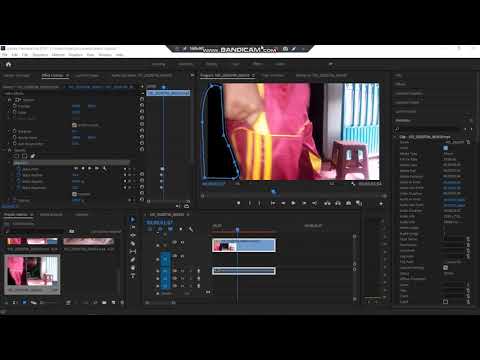Go to the Home screen
The height and width of the screenshot is (360, 480).
click(x=8, y=64)
